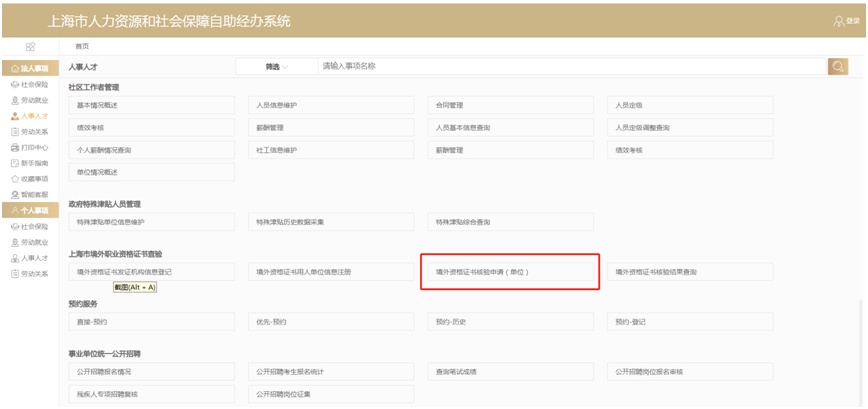
Task: Open 社工信息维护 item
Action: pos(331,150)
